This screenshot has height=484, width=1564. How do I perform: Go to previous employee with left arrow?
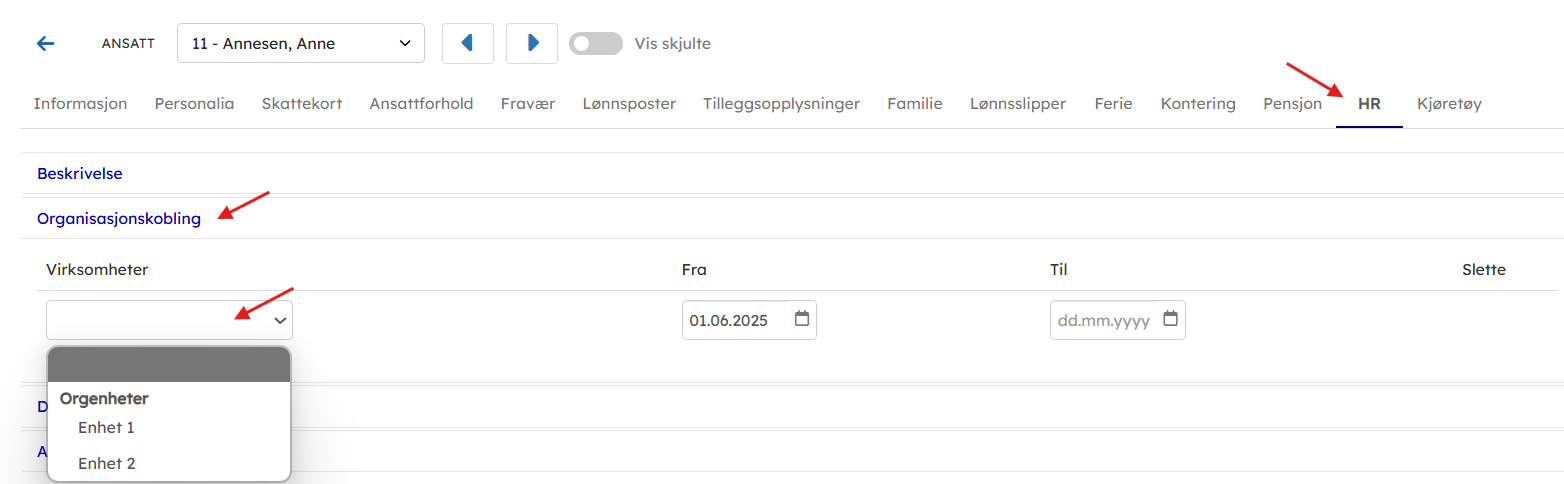(x=467, y=43)
